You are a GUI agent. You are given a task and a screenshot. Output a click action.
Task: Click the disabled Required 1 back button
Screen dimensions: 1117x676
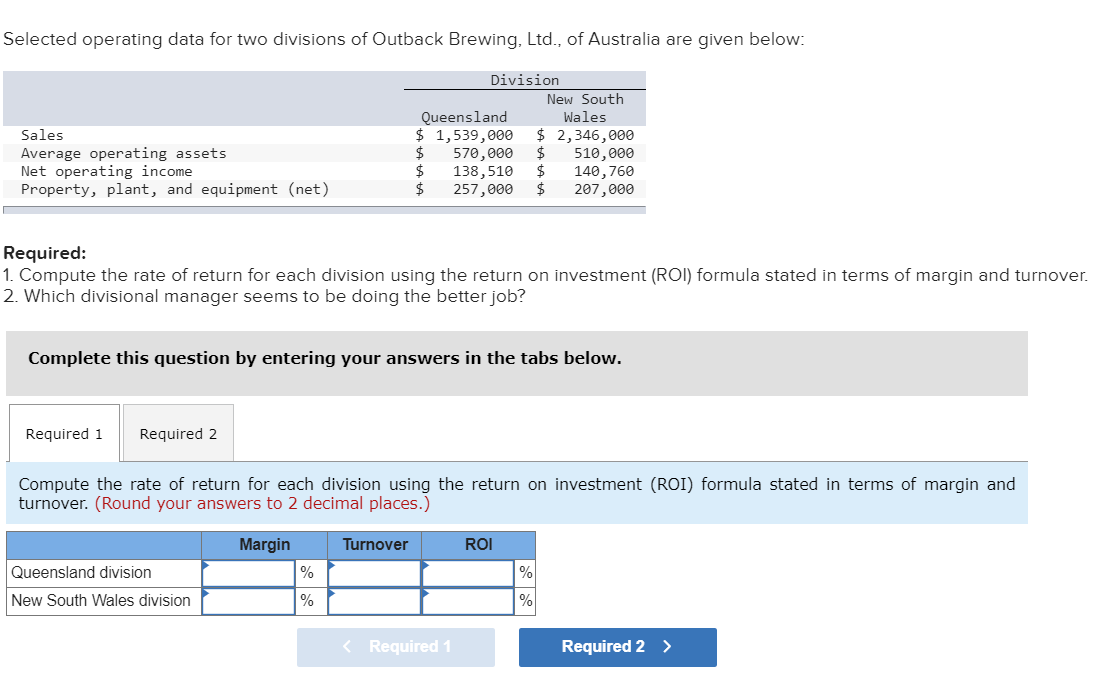pos(396,647)
